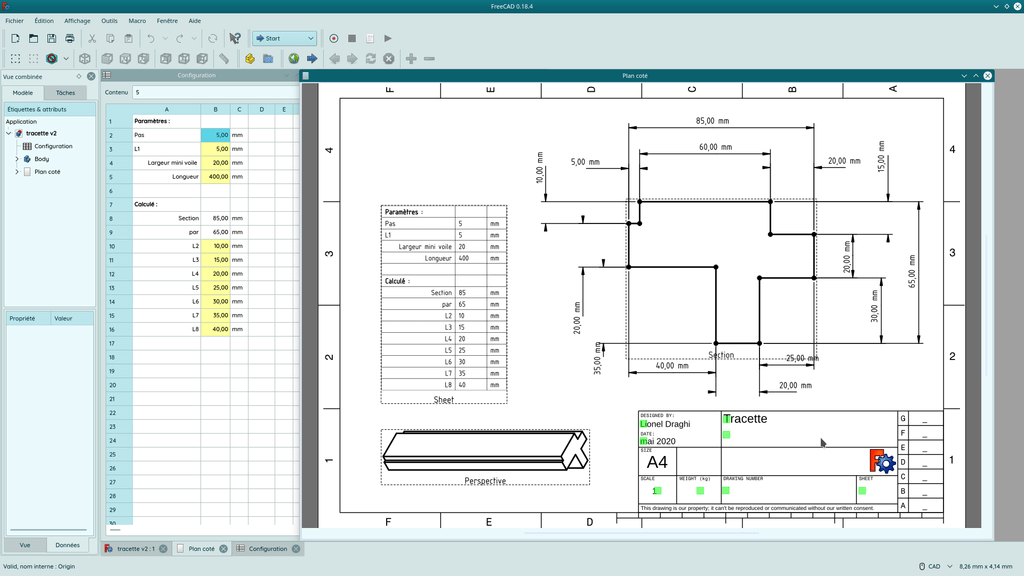Open the Aide menu
This screenshot has width=1024, height=576.
[195, 21]
